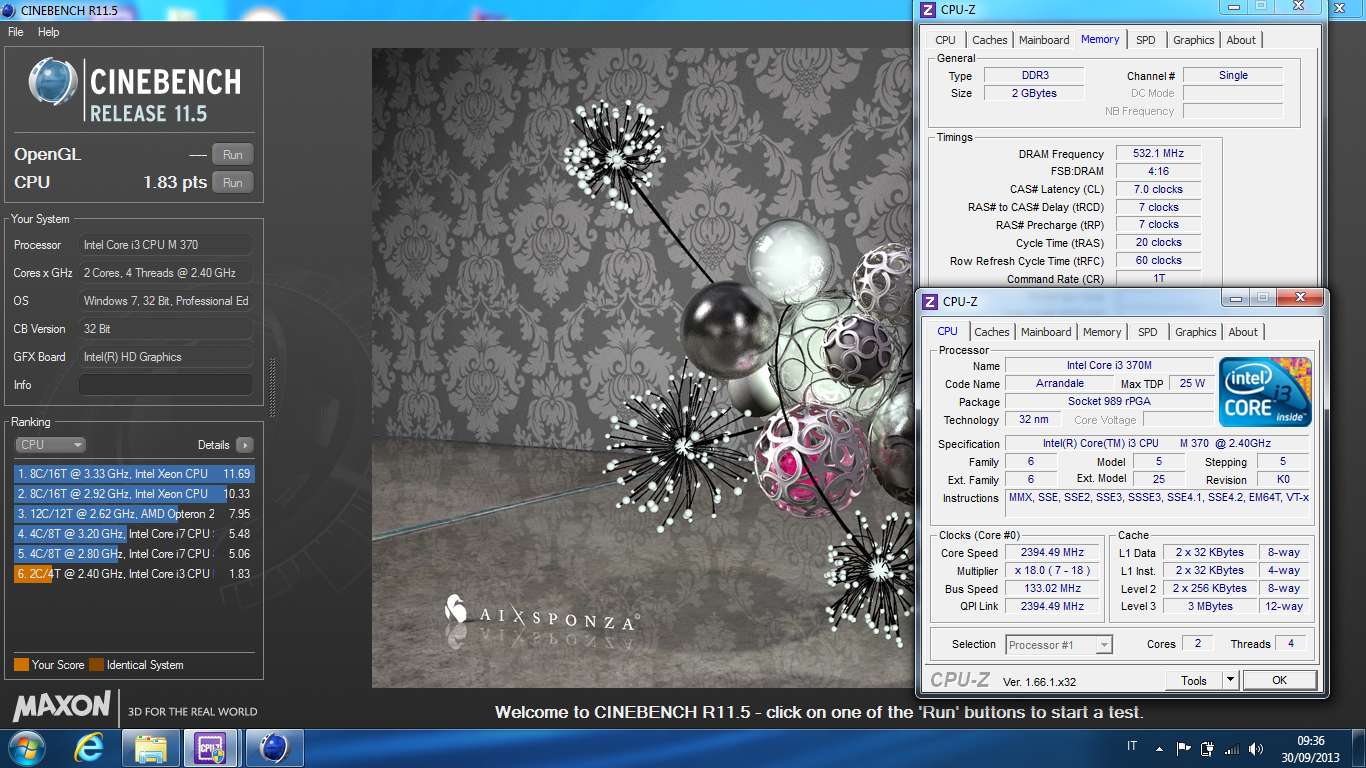Click the Package field Socket 989 rPGA
The image size is (1366, 768).
pos(1109,402)
